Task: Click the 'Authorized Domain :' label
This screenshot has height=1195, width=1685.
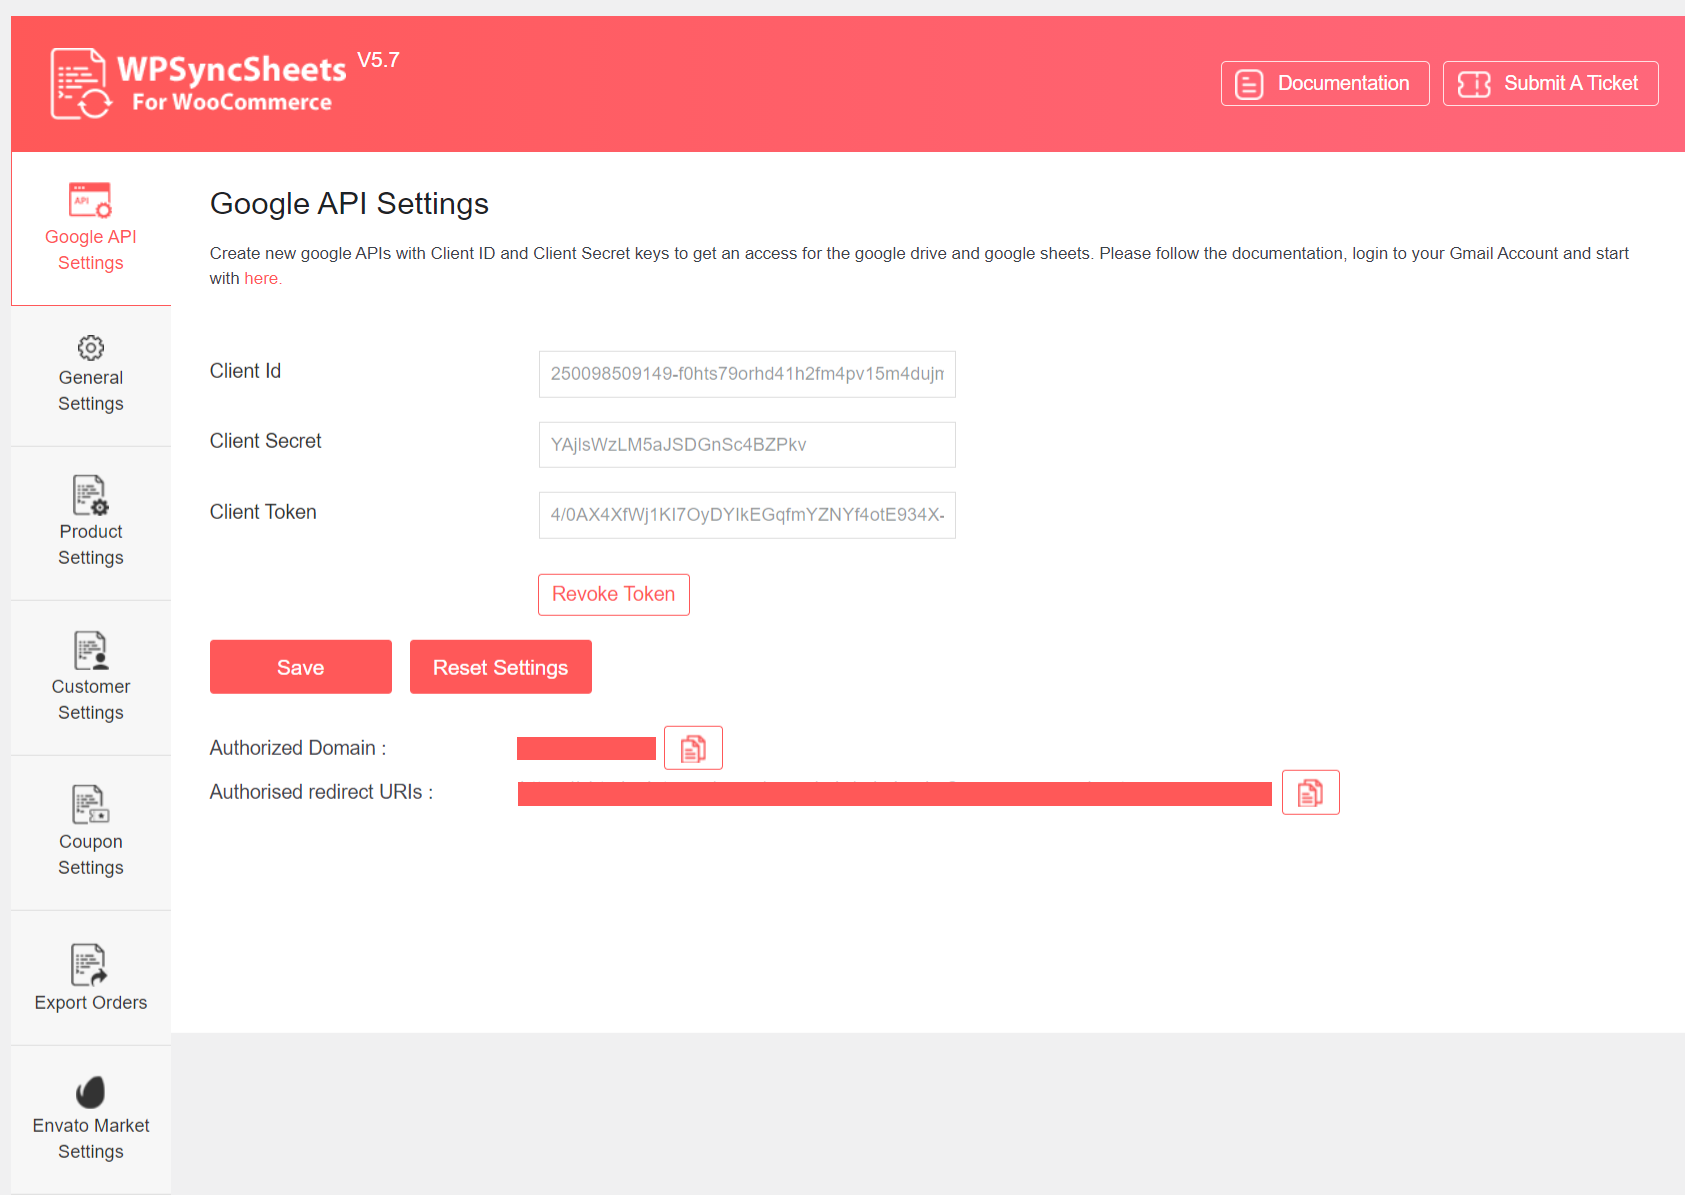Action: tap(298, 748)
